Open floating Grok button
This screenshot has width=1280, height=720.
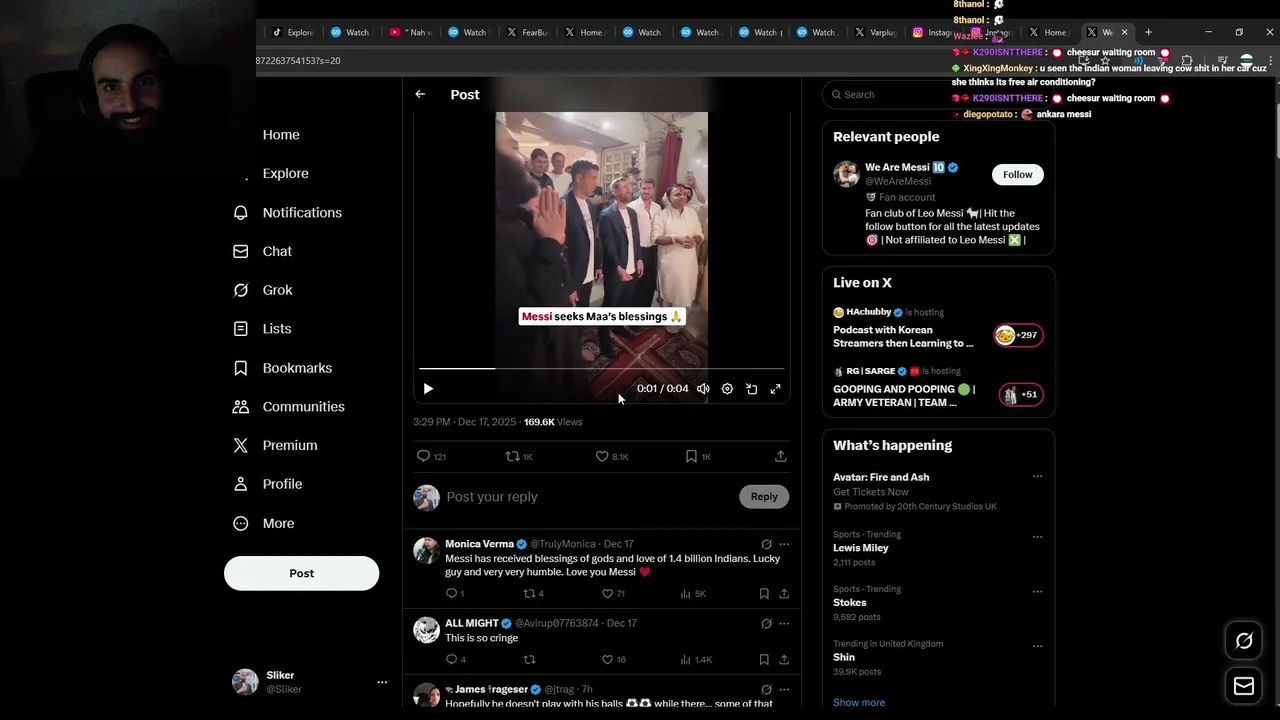1244,642
